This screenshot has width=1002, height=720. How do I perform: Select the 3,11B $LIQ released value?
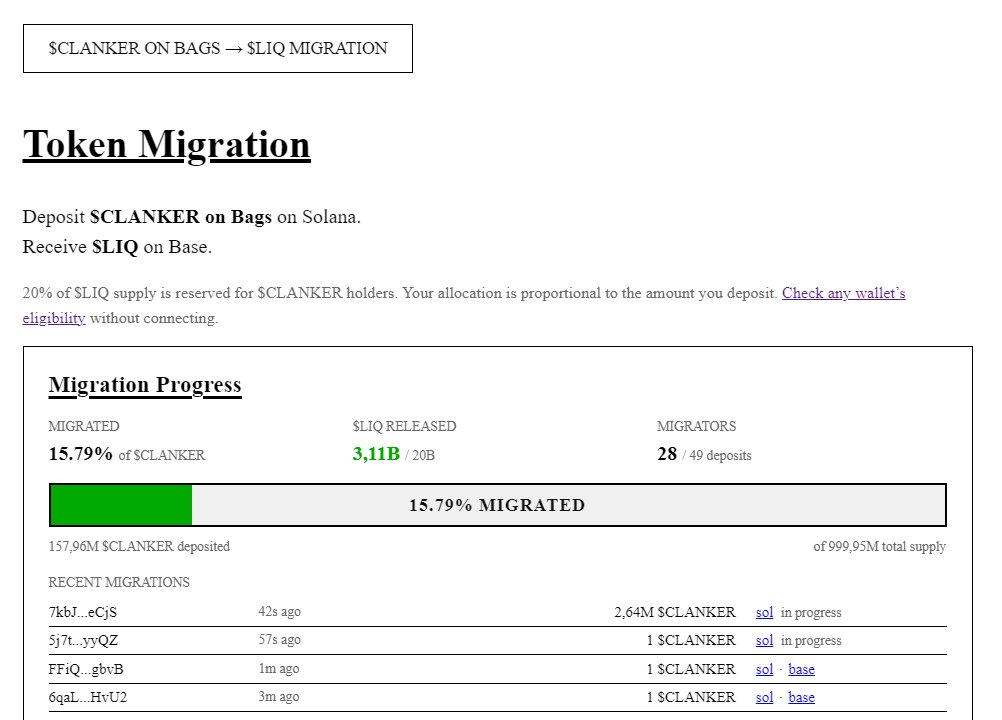click(x=372, y=453)
